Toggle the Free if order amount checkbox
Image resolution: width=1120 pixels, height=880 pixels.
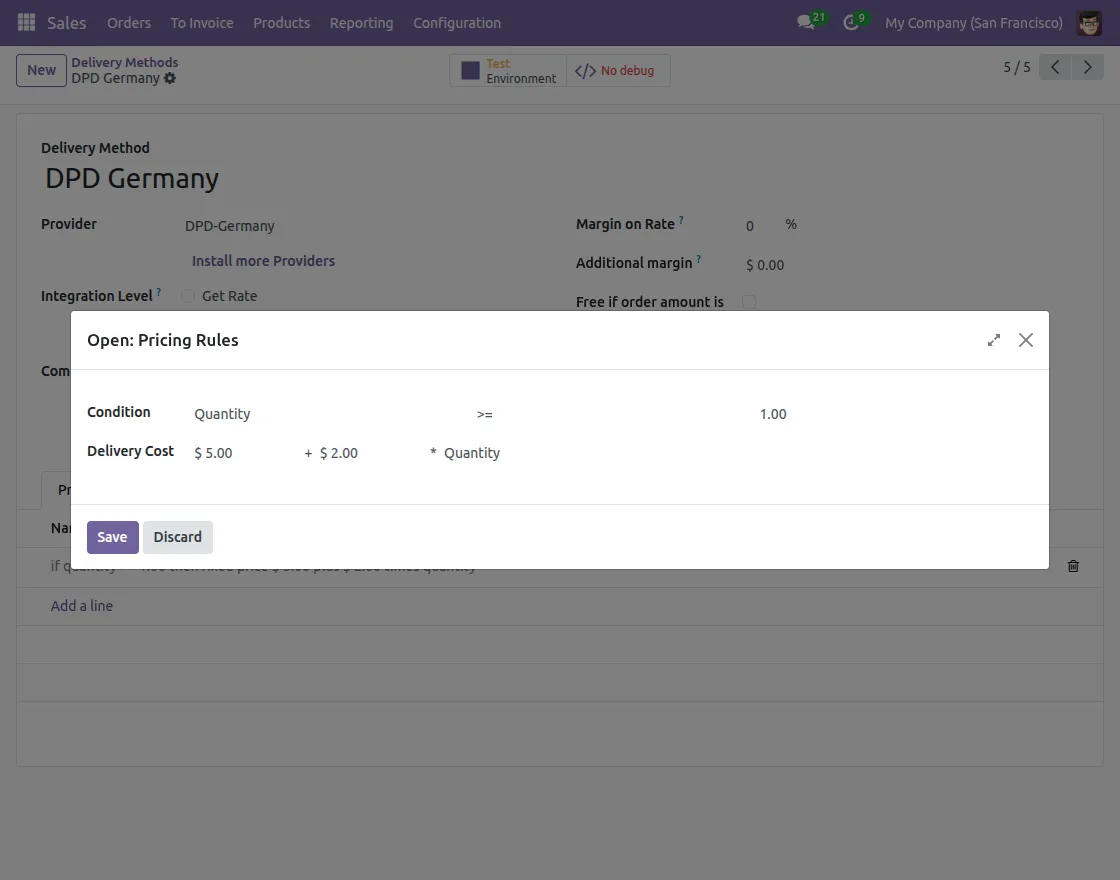pyautogui.click(x=749, y=302)
